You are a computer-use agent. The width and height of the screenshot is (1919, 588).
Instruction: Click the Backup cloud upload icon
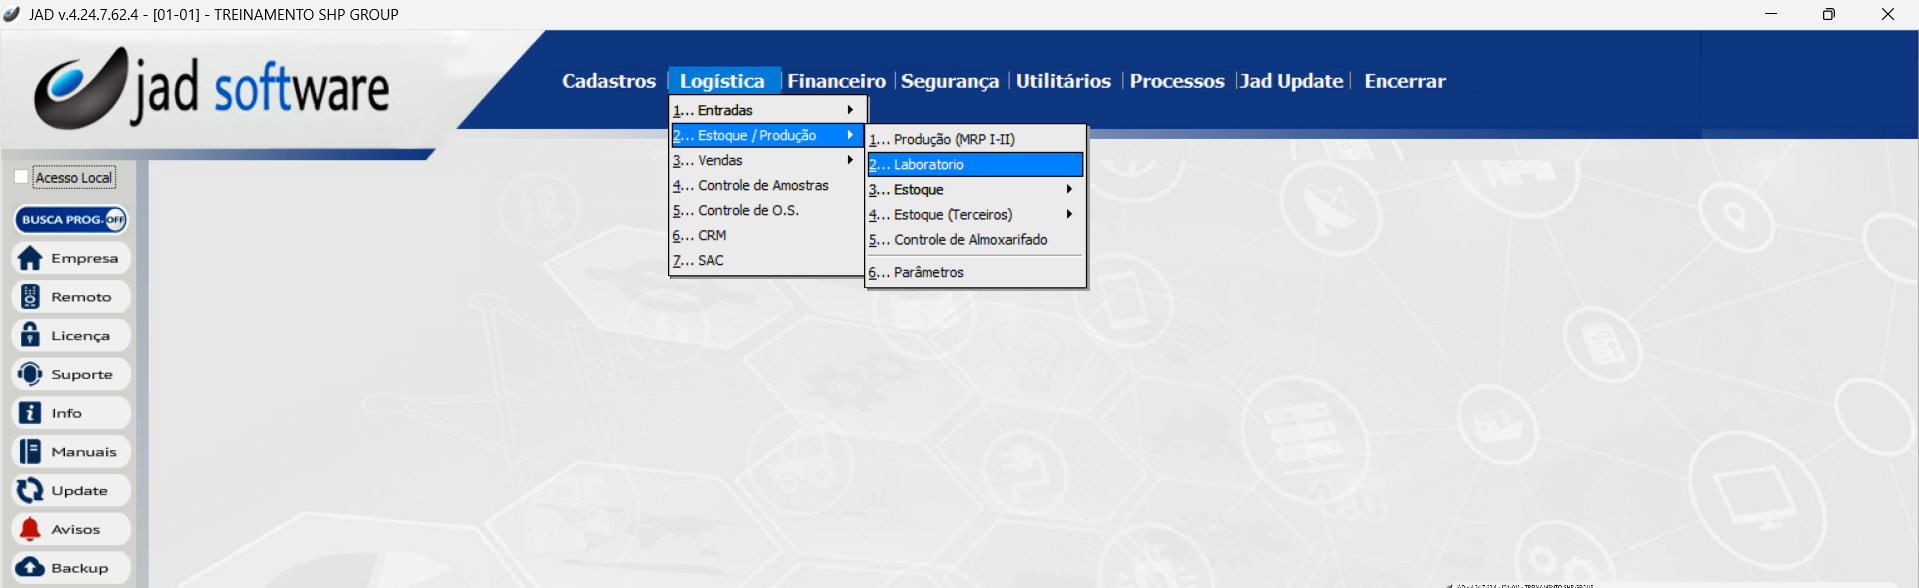(30, 567)
